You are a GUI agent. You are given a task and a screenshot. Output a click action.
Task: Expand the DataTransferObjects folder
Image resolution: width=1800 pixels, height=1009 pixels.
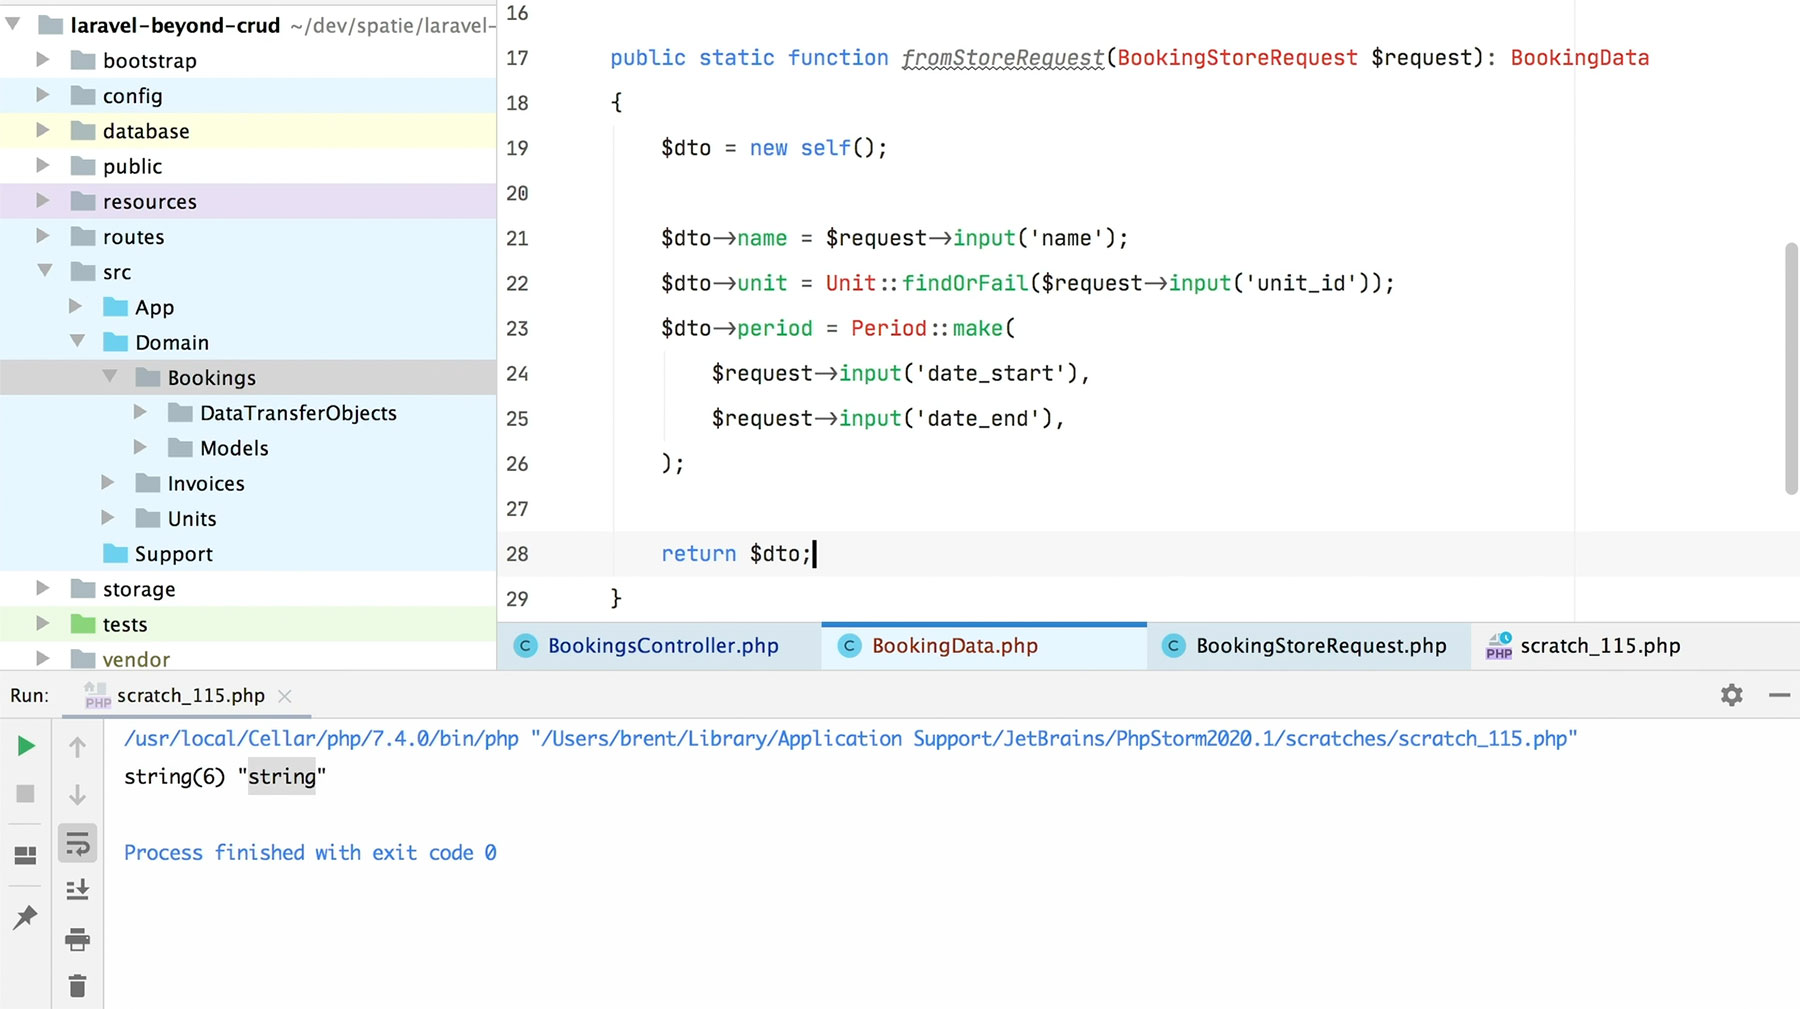[x=140, y=413]
